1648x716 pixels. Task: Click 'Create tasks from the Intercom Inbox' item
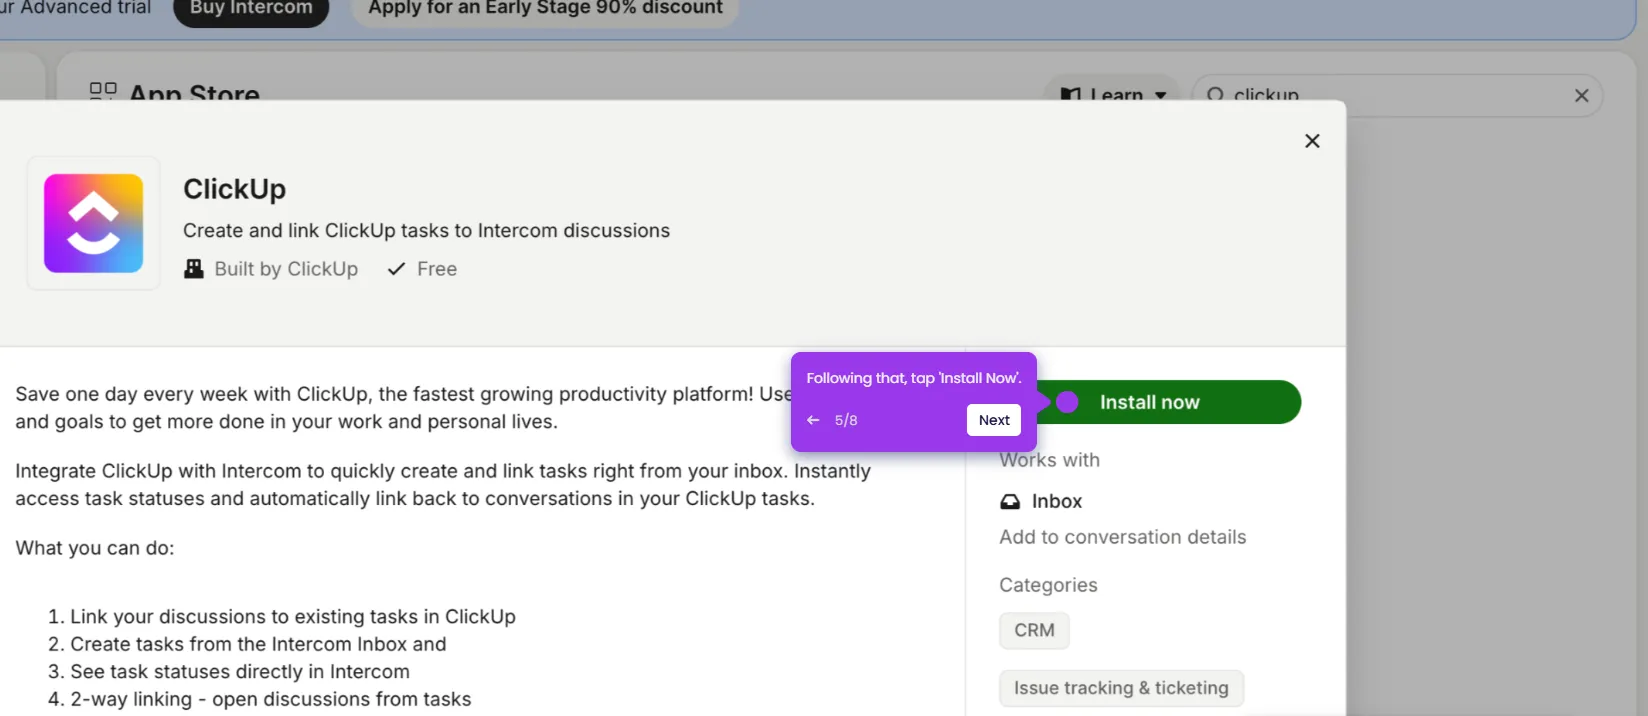pyautogui.click(x=258, y=644)
